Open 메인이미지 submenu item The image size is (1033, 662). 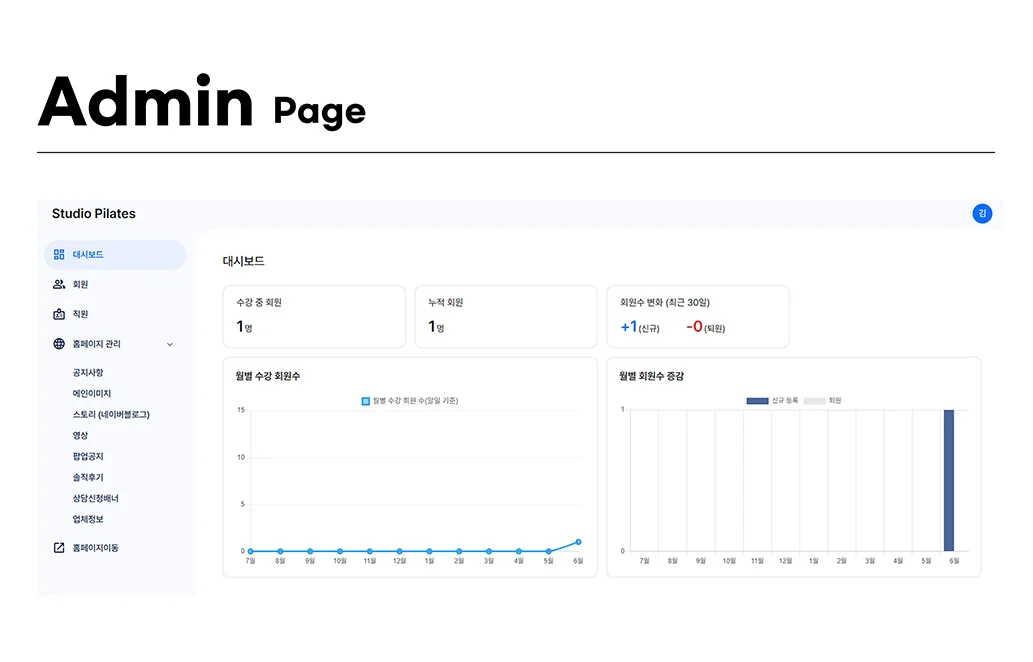click(92, 393)
